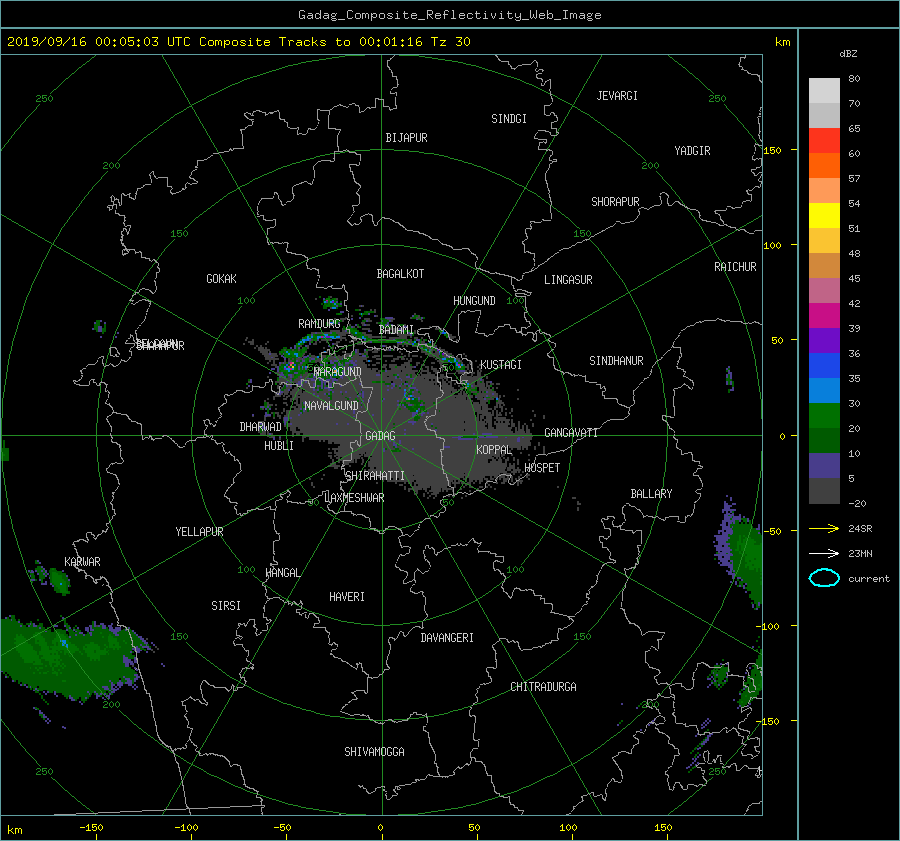
Task: Click the BADAMI label
Action: [x=396, y=330]
